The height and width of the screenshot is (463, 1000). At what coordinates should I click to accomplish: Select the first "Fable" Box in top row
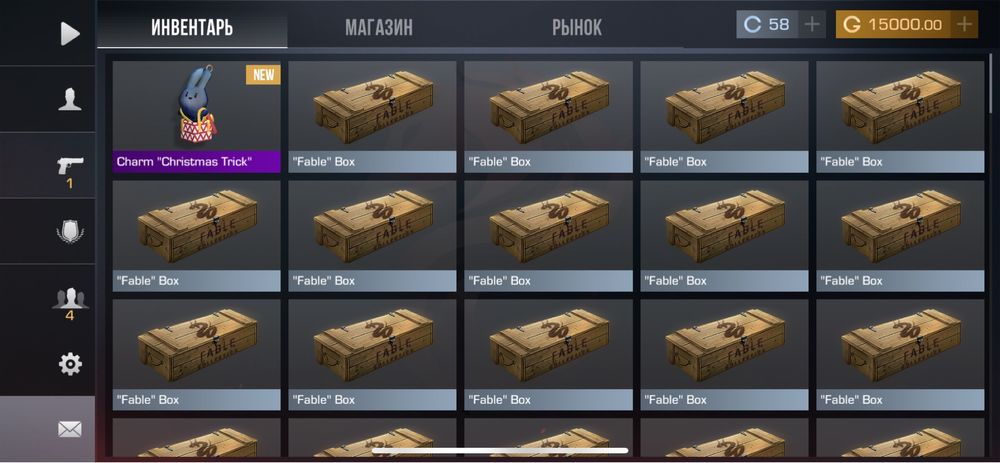click(x=372, y=117)
